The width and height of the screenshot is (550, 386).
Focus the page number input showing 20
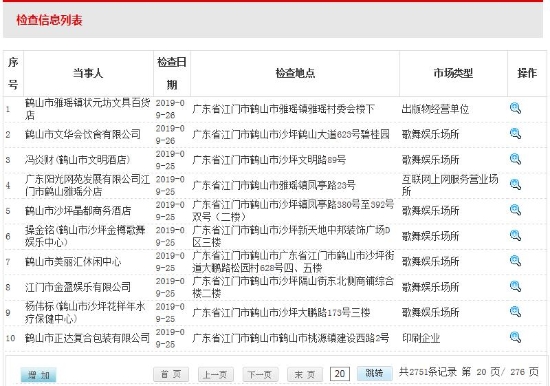(x=340, y=374)
